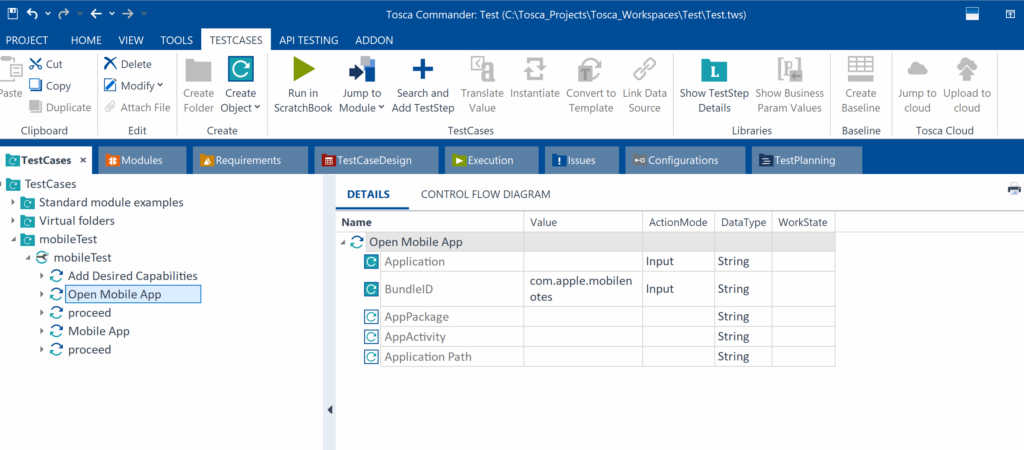Open the API TESTING ribbon tab
The width and height of the screenshot is (1024, 450).
click(309, 40)
